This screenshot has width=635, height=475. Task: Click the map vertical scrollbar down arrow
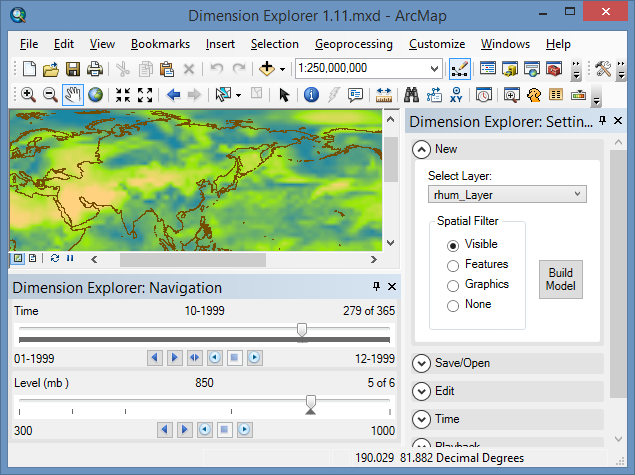tap(390, 243)
